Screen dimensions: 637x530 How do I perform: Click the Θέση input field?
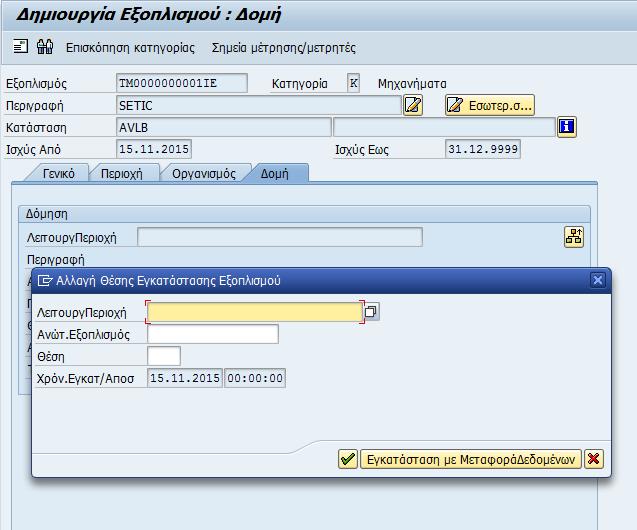point(164,356)
